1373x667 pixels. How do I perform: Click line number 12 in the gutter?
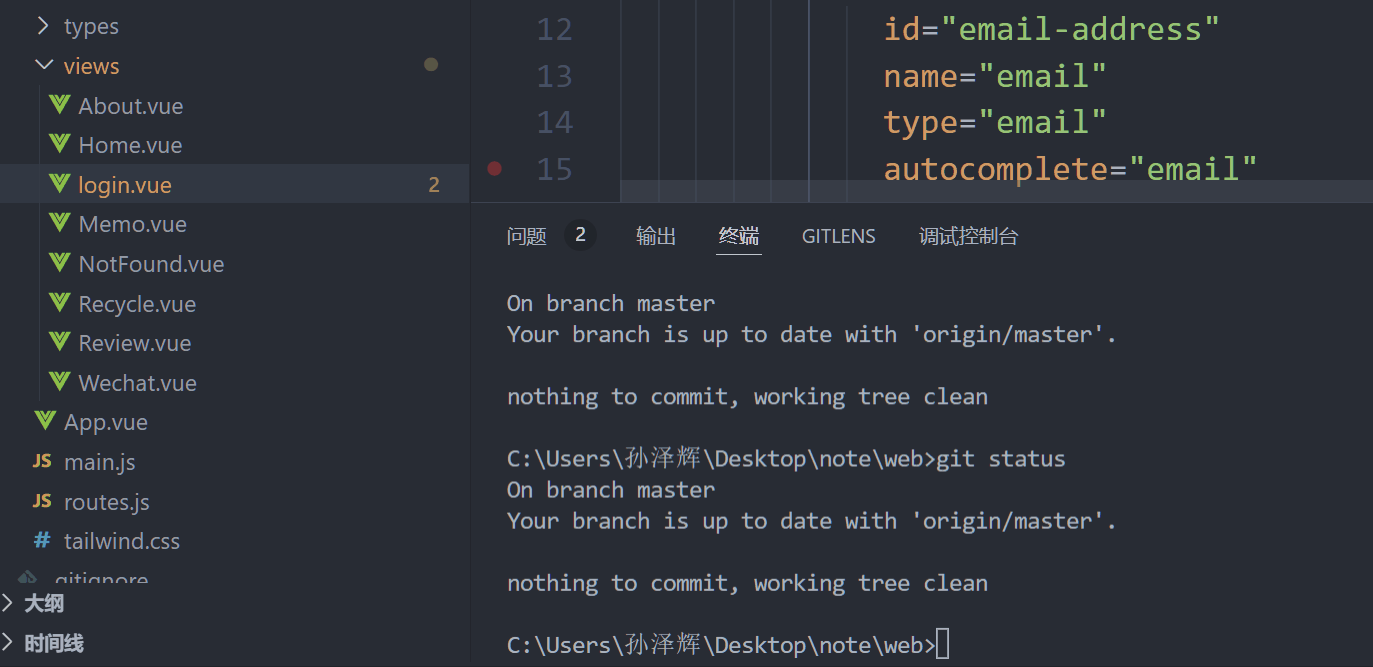click(x=555, y=29)
